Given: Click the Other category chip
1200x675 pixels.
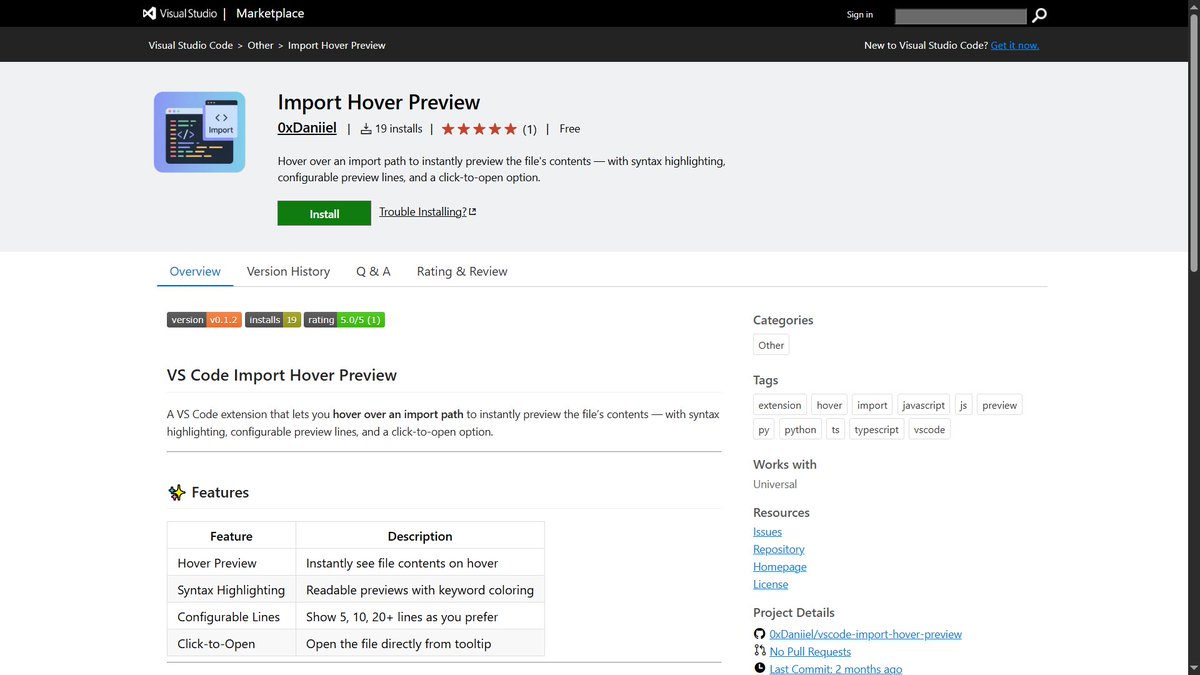Looking at the screenshot, I should pos(771,345).
